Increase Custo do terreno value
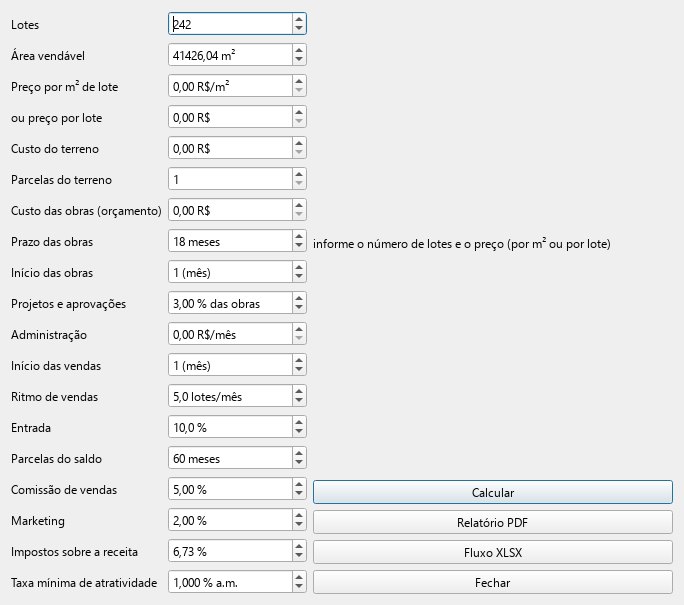Viewport: 684px width, 605px height. tap(299, 143)
